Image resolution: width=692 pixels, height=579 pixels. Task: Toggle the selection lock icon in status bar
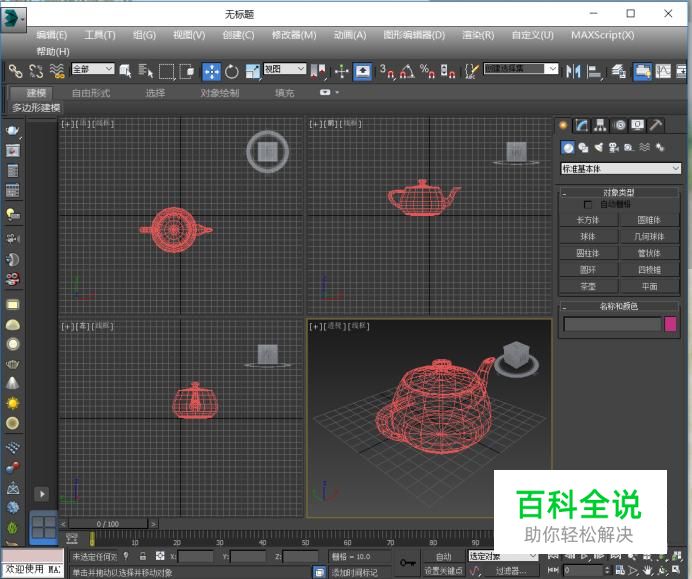(143, 556)
